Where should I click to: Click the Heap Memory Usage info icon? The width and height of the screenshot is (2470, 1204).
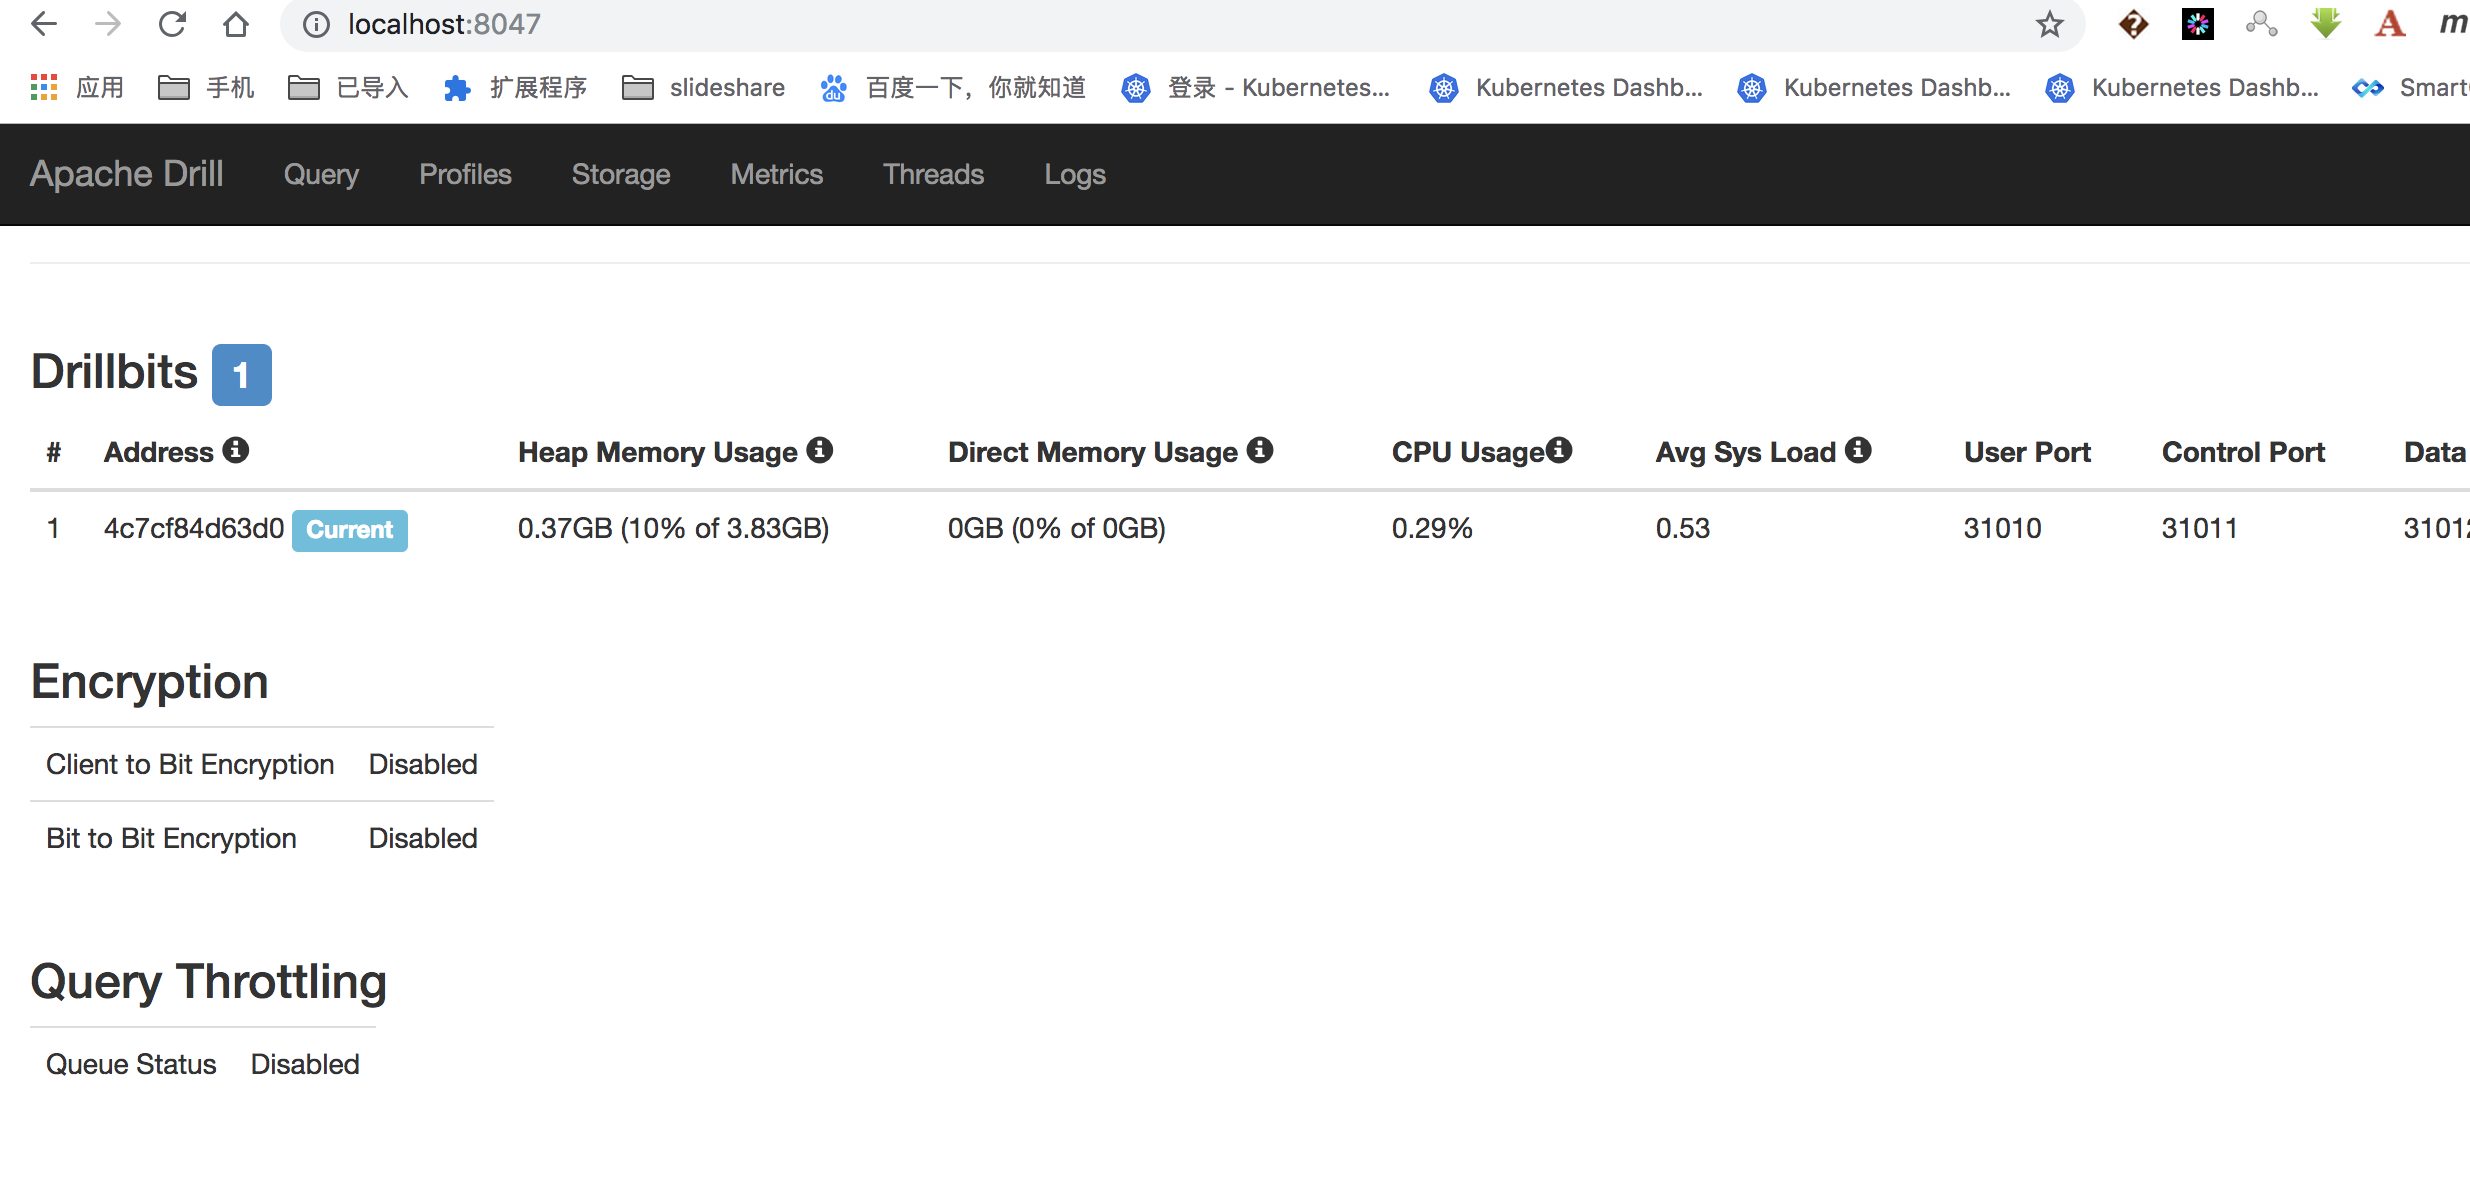820,450
